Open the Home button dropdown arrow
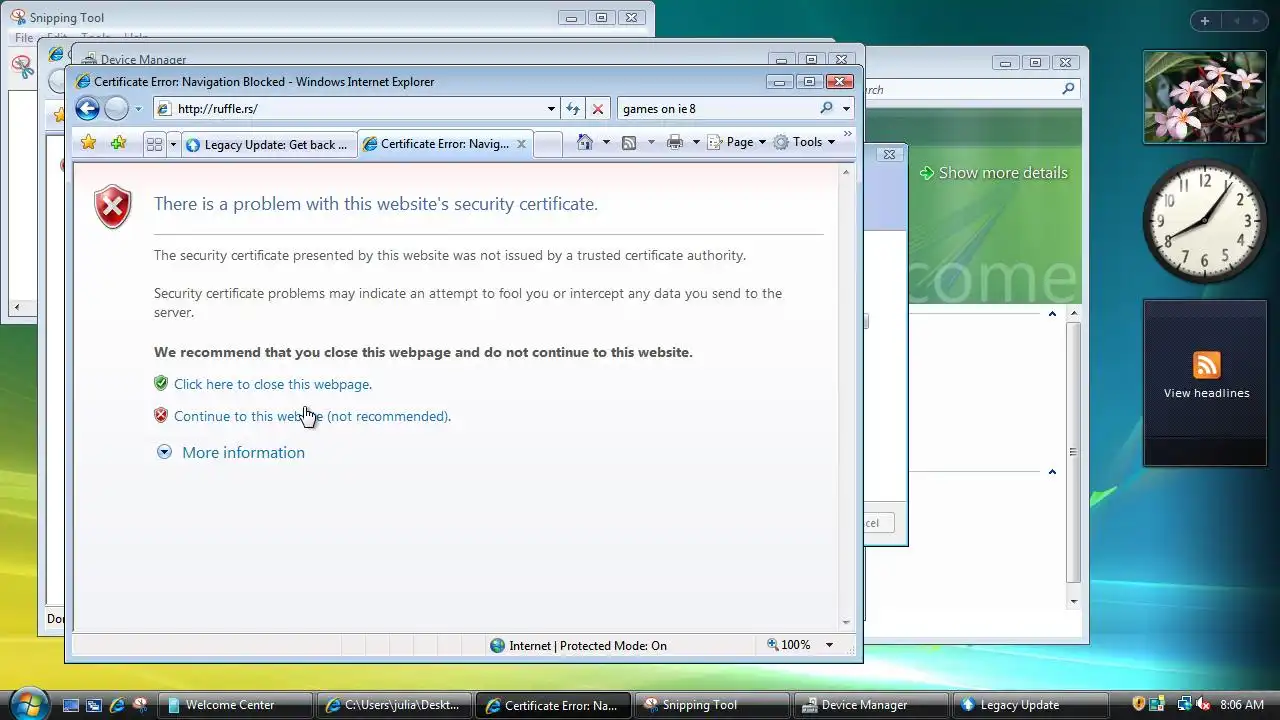Viewport: 1280px width, 720px height. 606,142
